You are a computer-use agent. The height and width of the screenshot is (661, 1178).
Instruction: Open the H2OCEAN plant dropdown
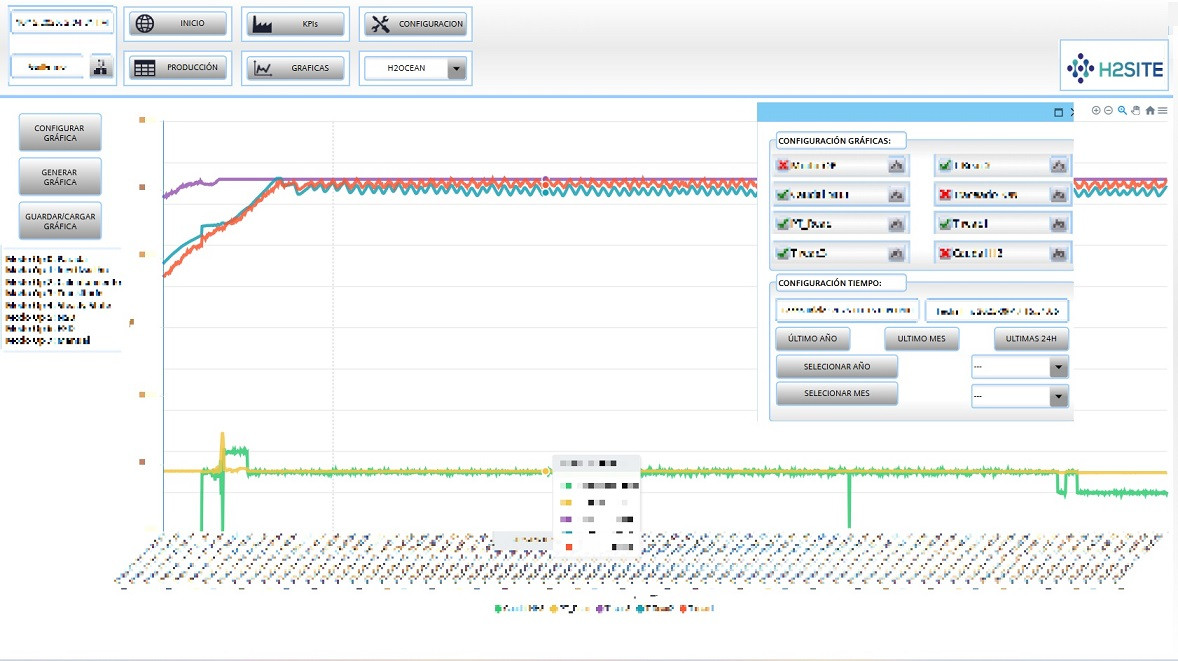pyautogui.click(x=457, y=69)
